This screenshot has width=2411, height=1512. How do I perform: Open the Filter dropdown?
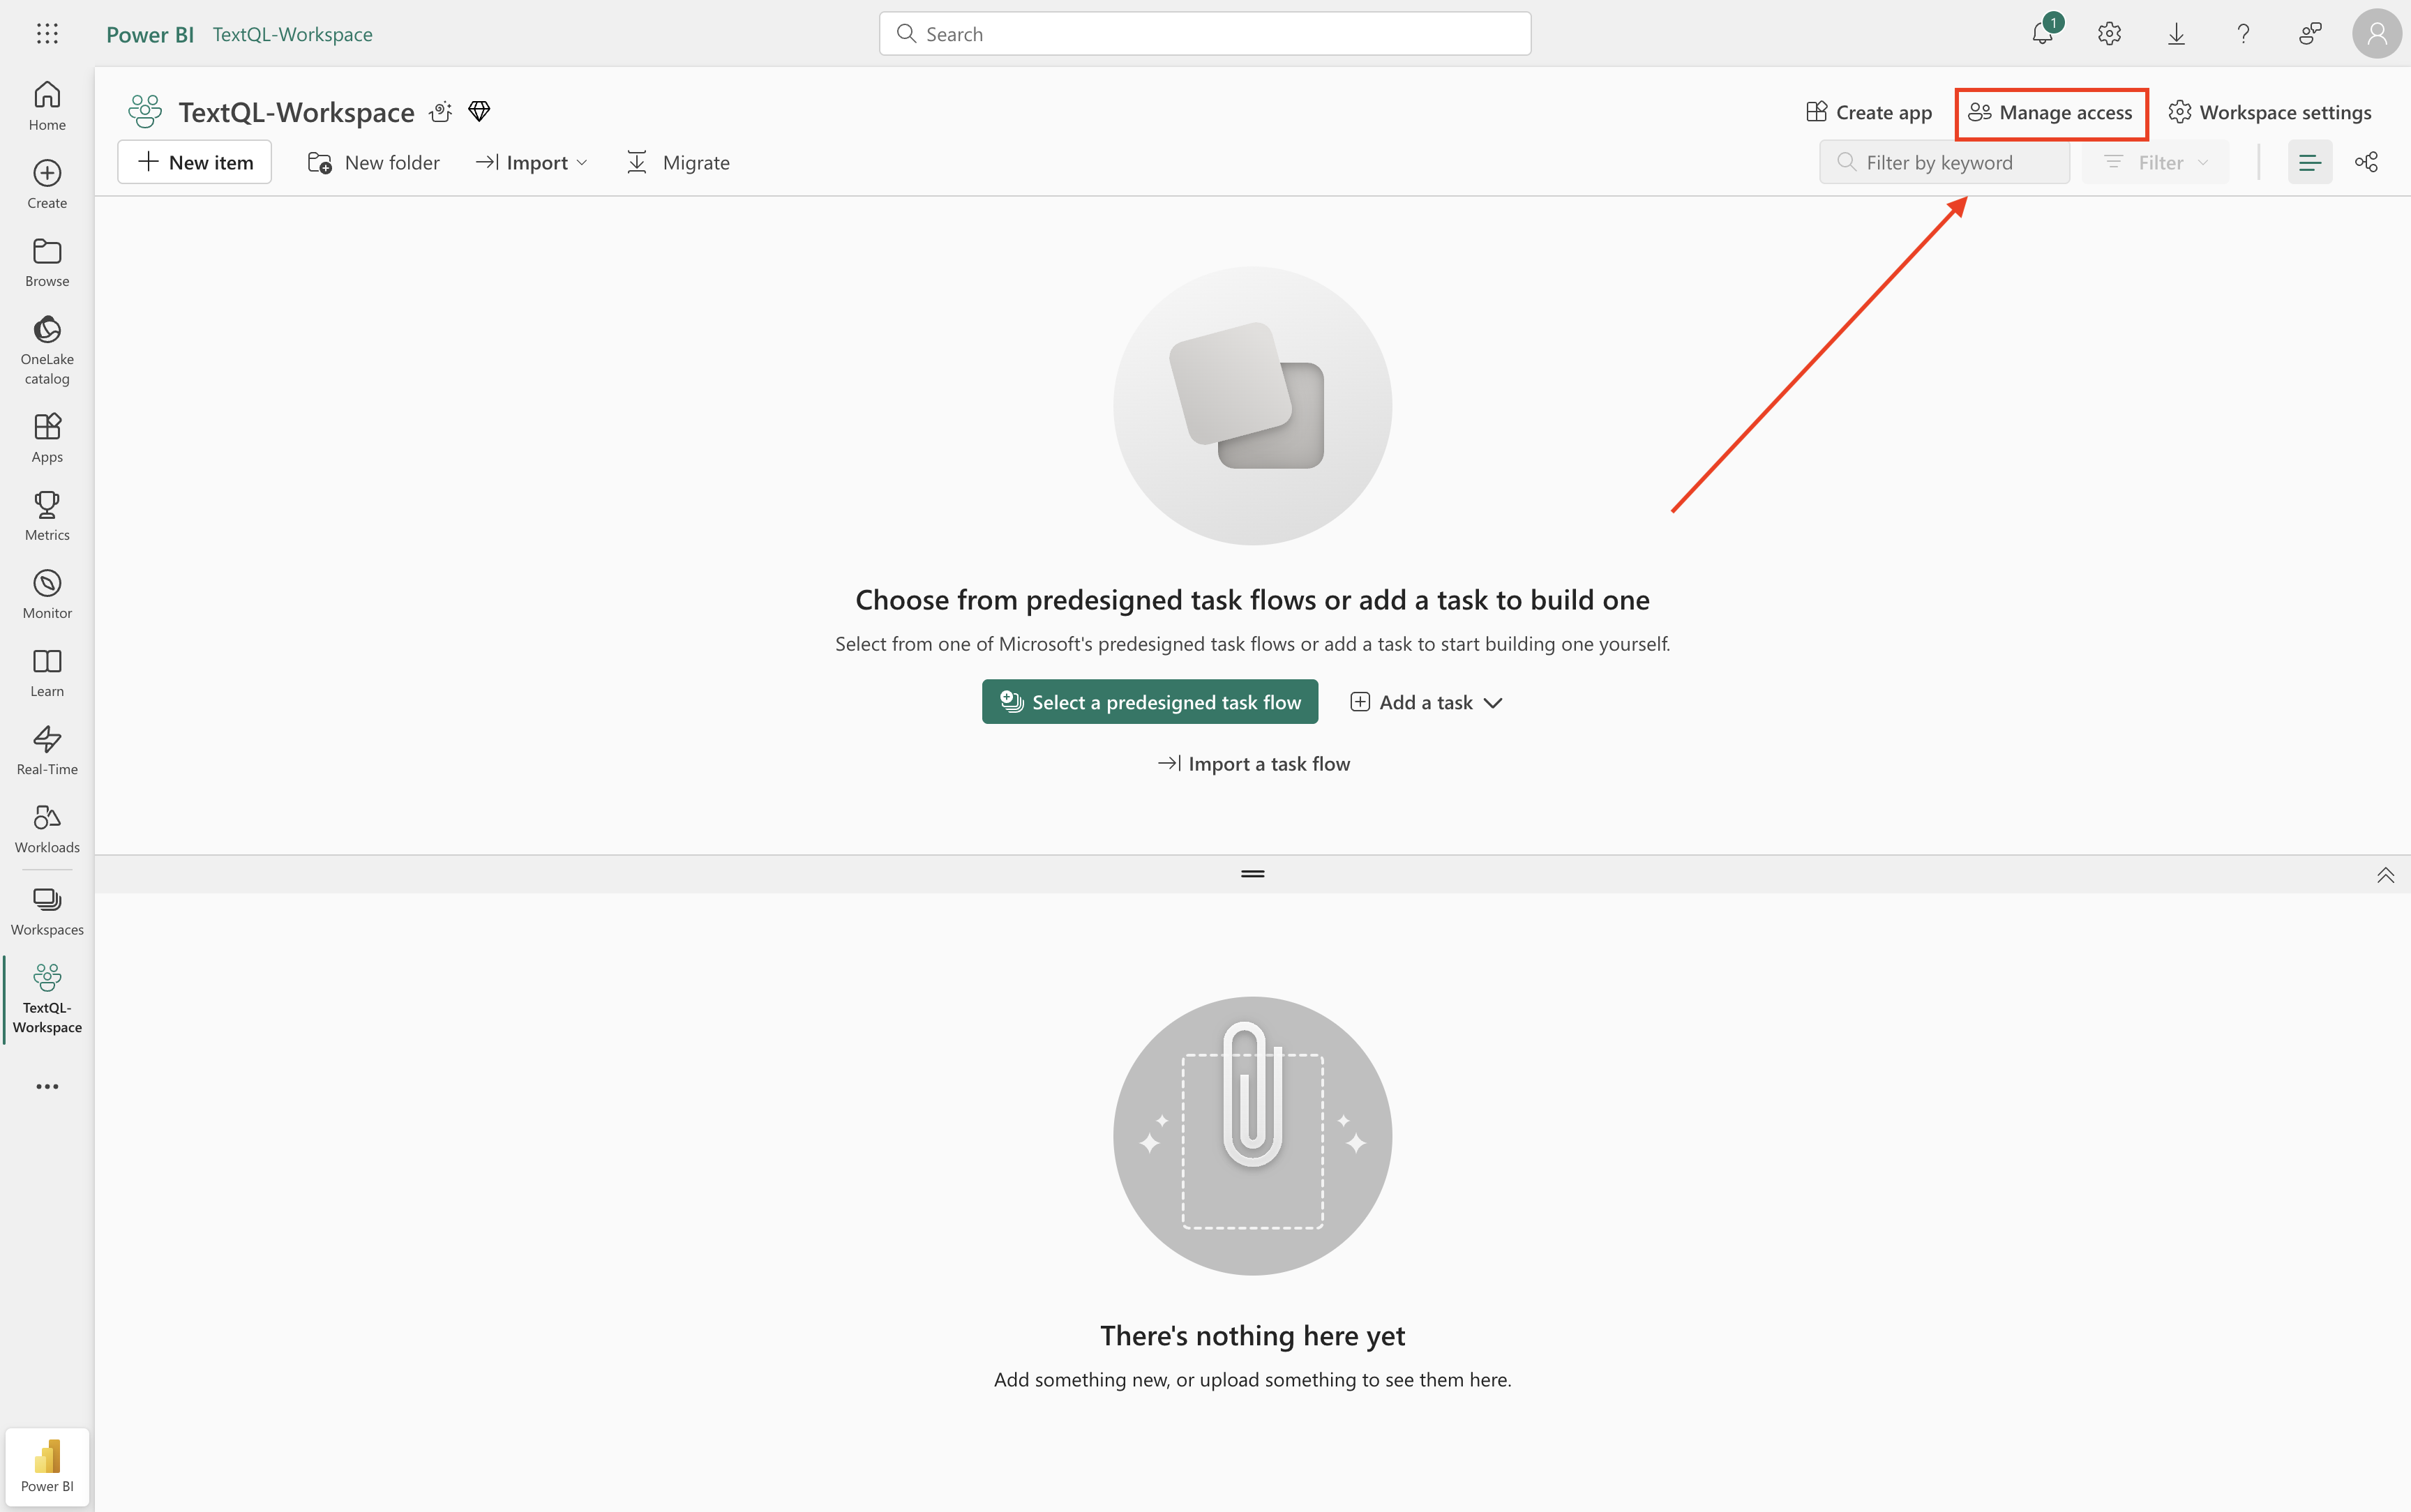coord(2155,162)
